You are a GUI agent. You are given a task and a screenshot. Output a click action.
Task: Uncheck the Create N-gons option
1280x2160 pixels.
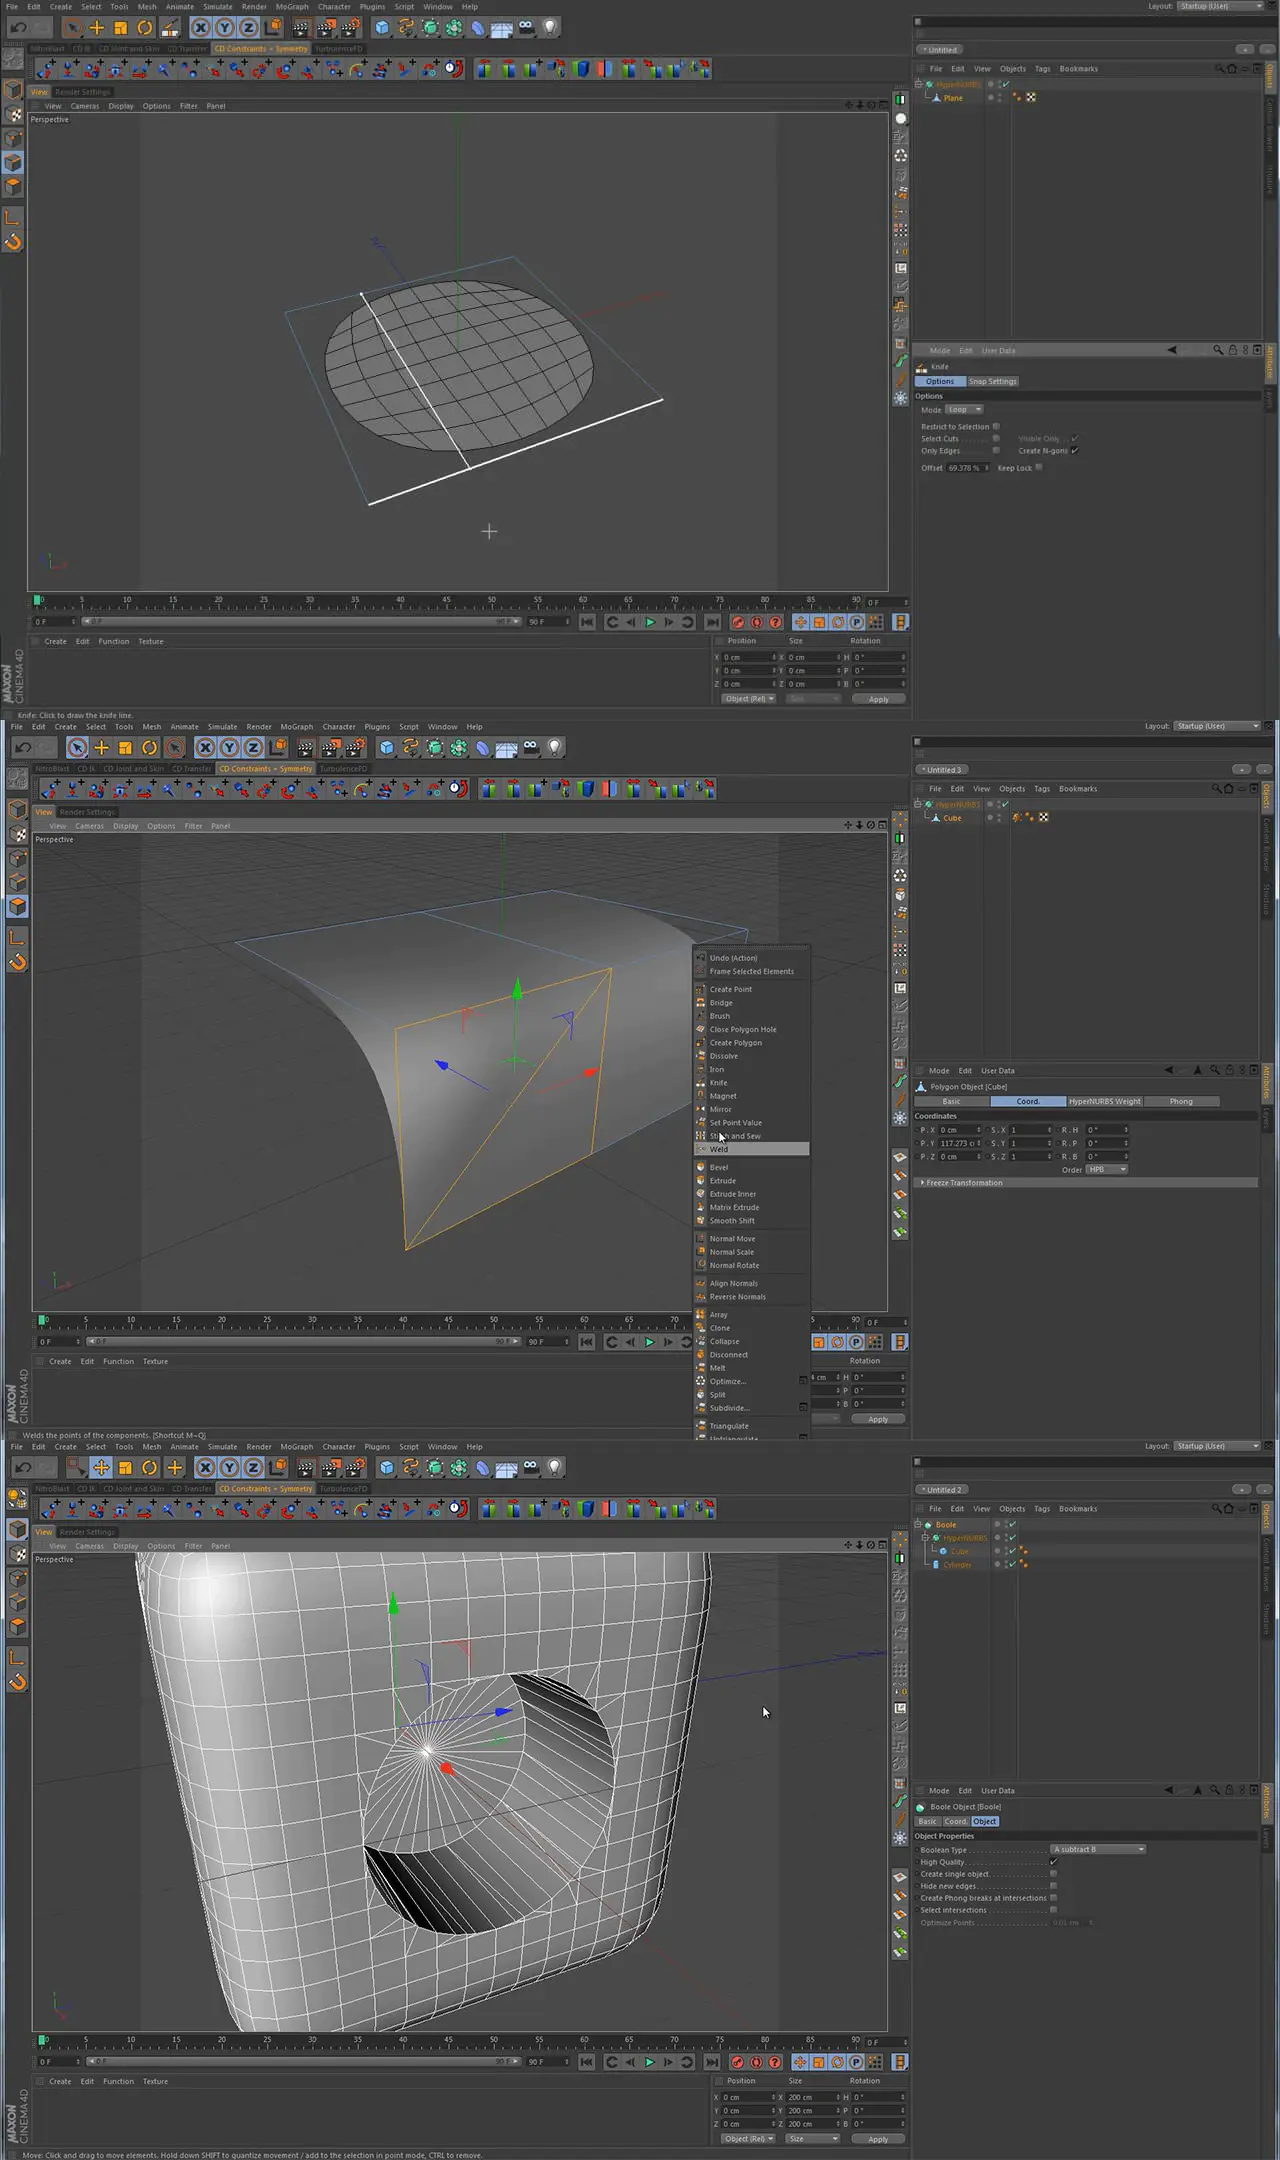click(1075, 451)
